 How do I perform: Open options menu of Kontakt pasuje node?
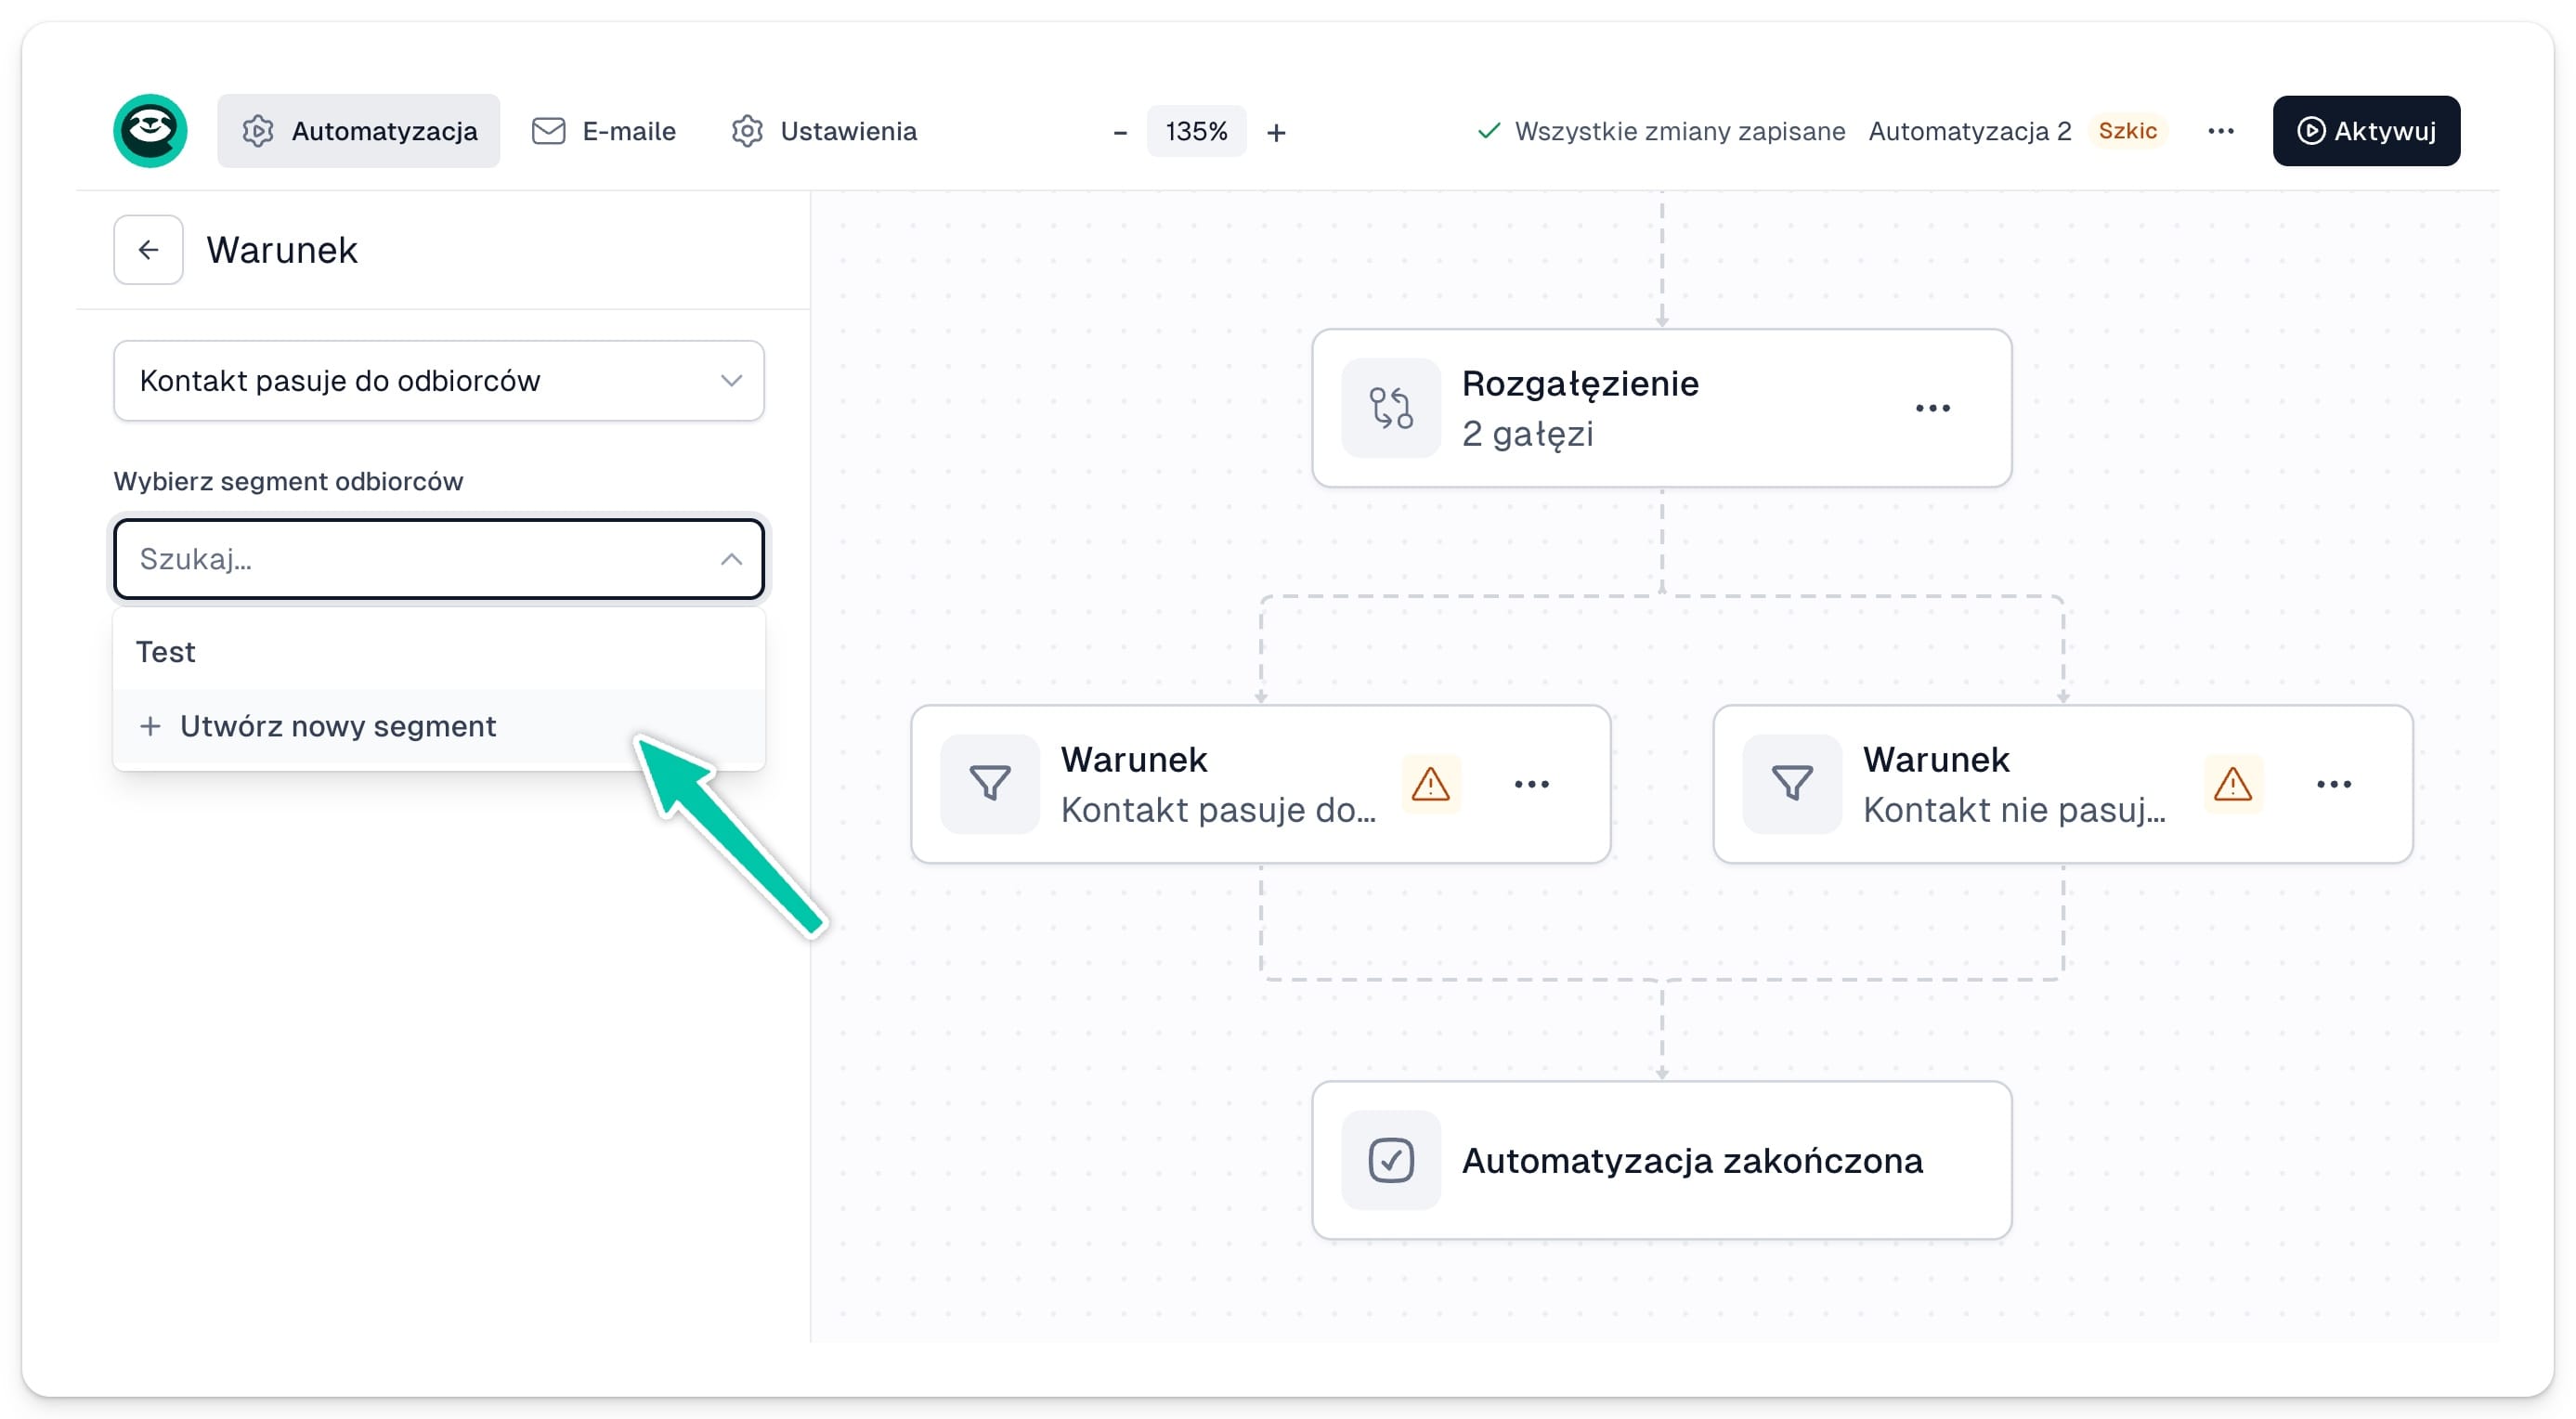pos(1531,784)
